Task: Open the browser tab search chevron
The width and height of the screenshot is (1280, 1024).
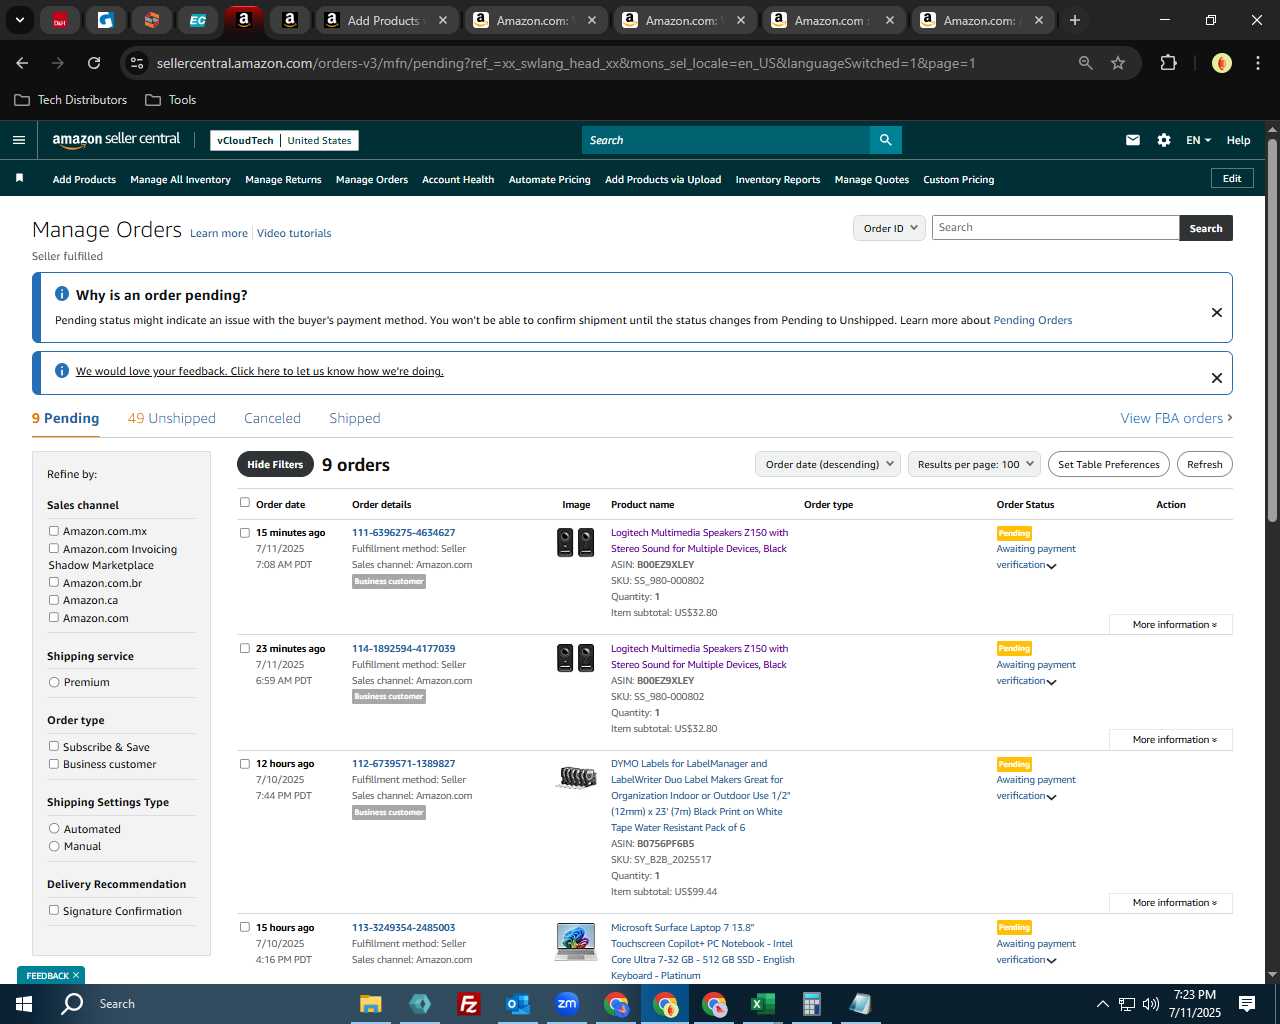Action: [20, 20]
